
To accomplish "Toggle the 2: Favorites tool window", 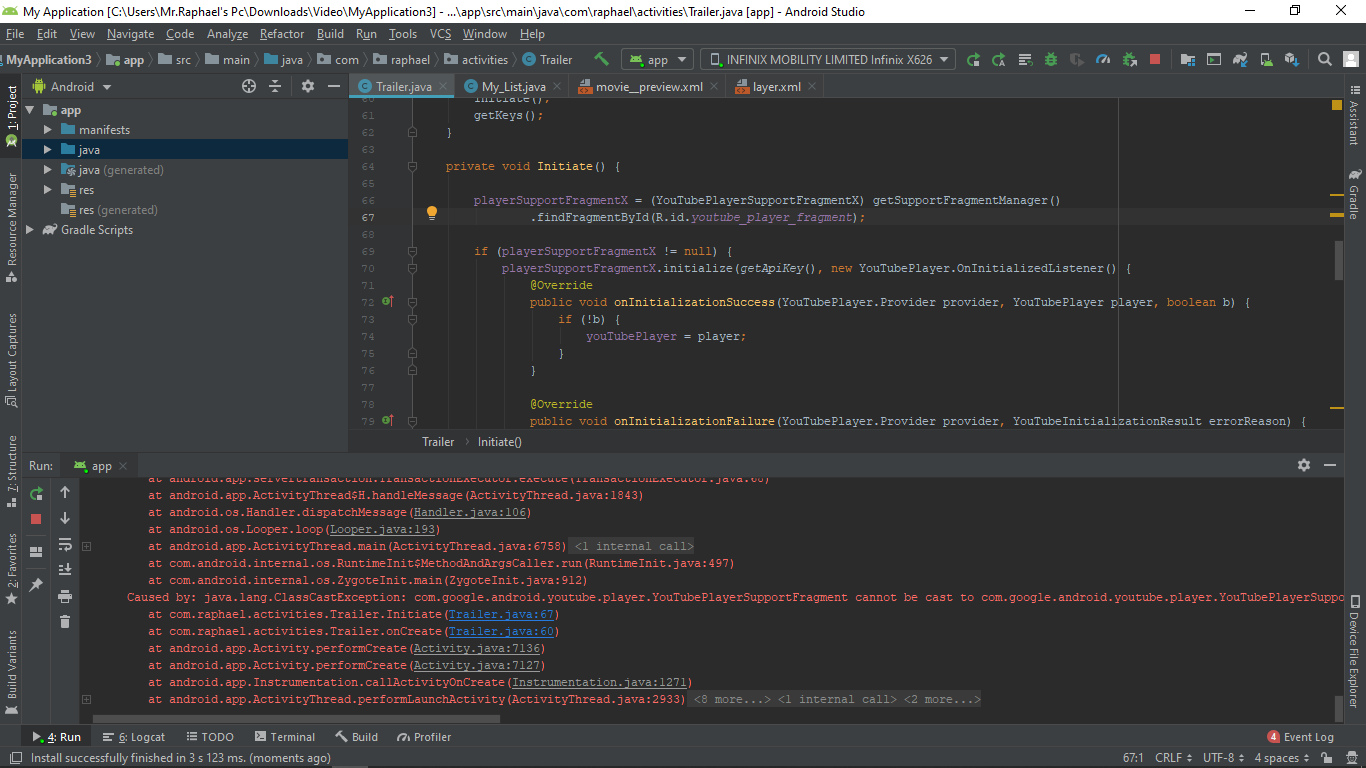I will click(x=11, y=568).
